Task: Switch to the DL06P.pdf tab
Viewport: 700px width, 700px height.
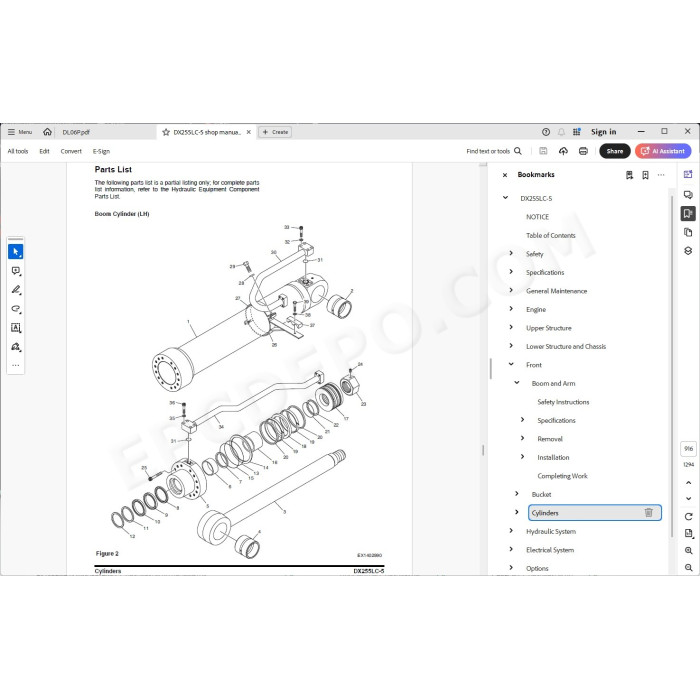Action: 76,132
